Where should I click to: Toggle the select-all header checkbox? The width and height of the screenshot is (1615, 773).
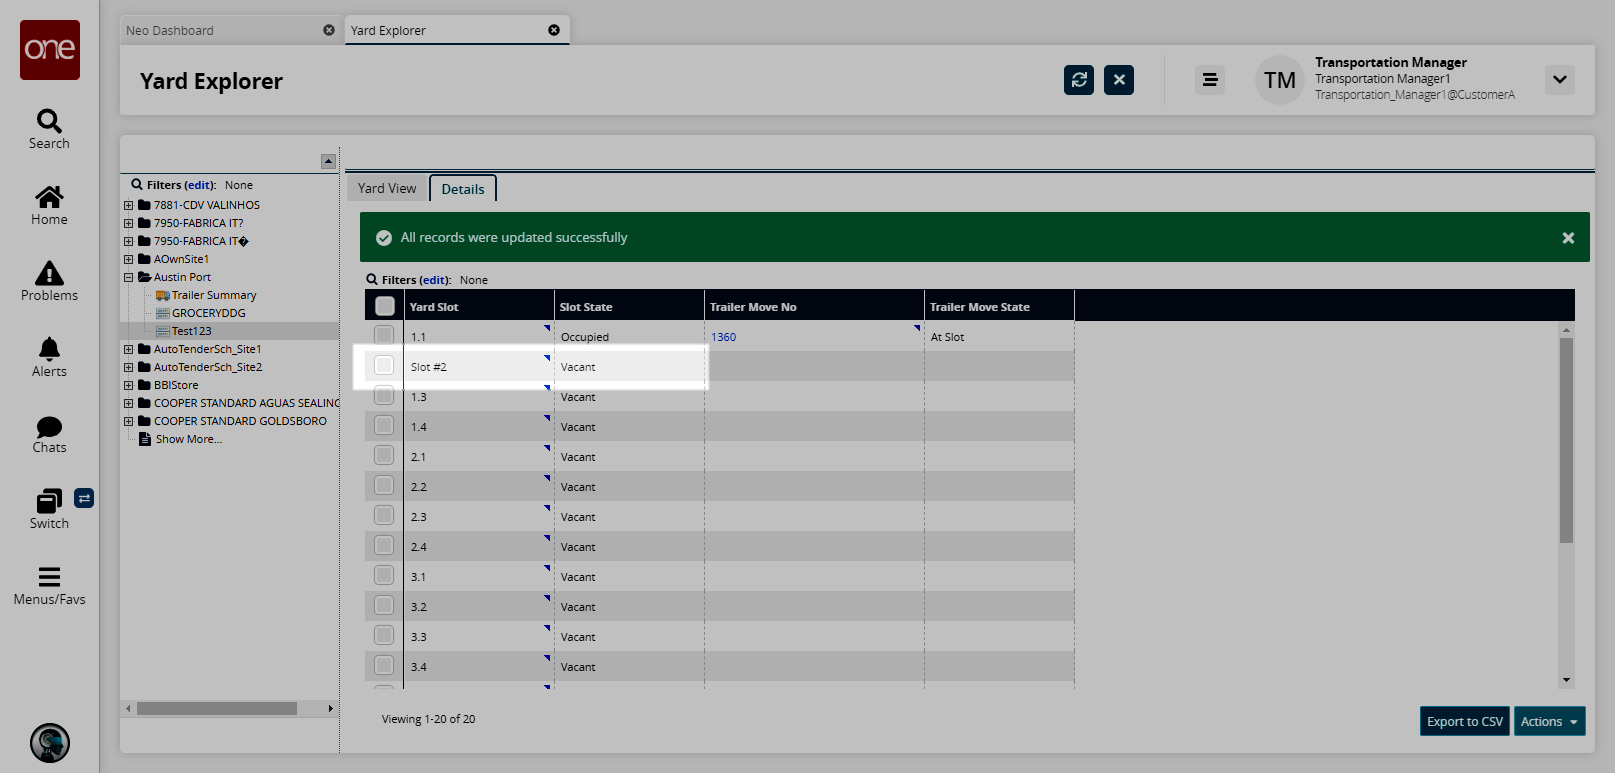pos(385,306)
